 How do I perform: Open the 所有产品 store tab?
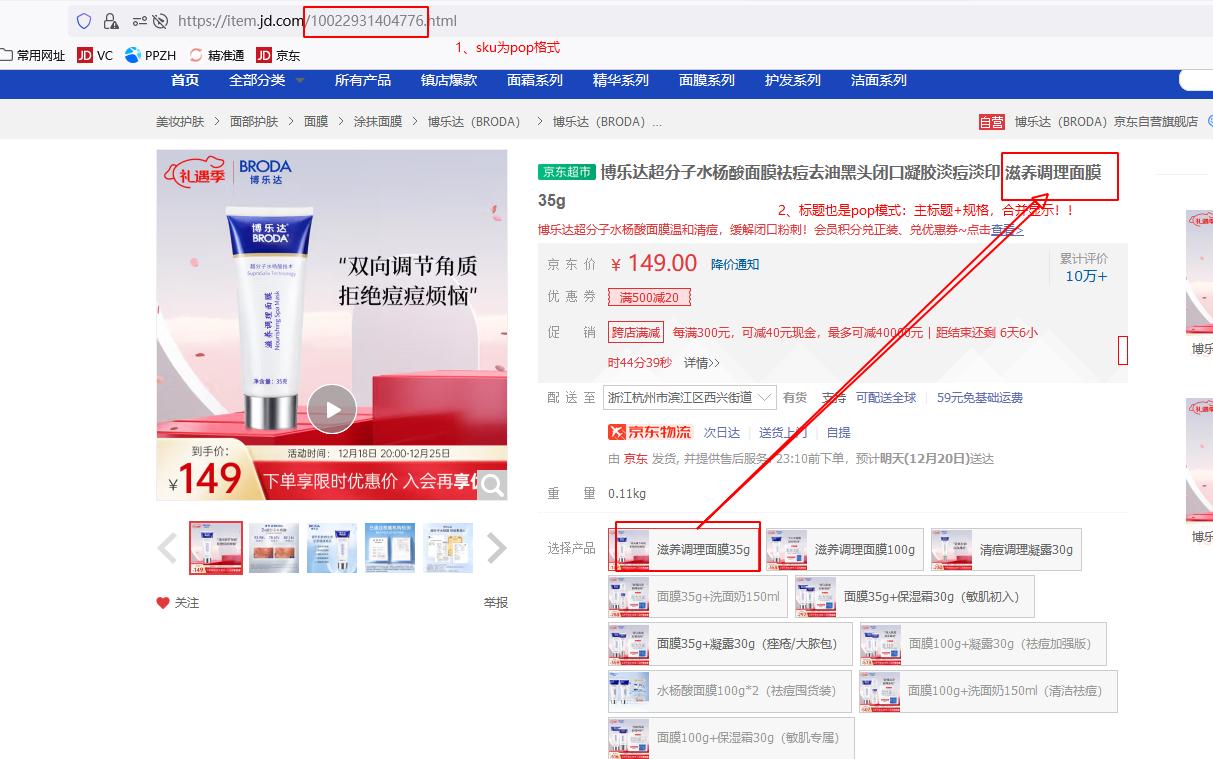pos(363,80)
